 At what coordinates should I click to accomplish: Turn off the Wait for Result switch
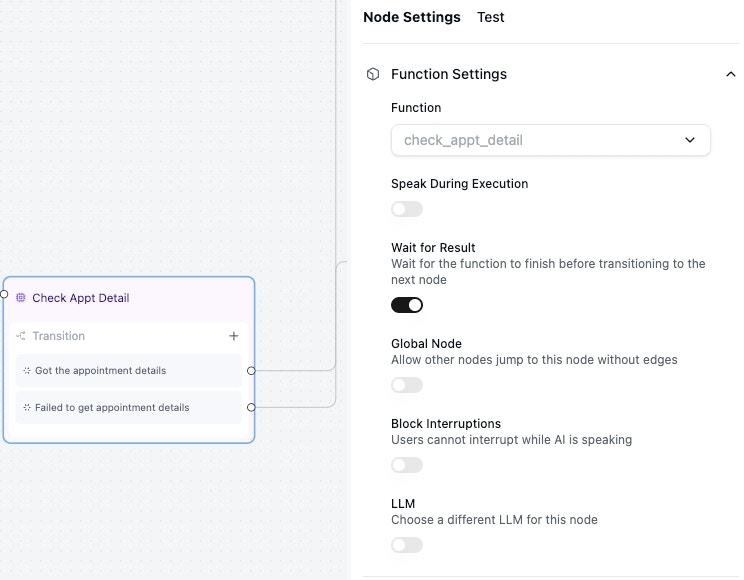tap(407, 305)
